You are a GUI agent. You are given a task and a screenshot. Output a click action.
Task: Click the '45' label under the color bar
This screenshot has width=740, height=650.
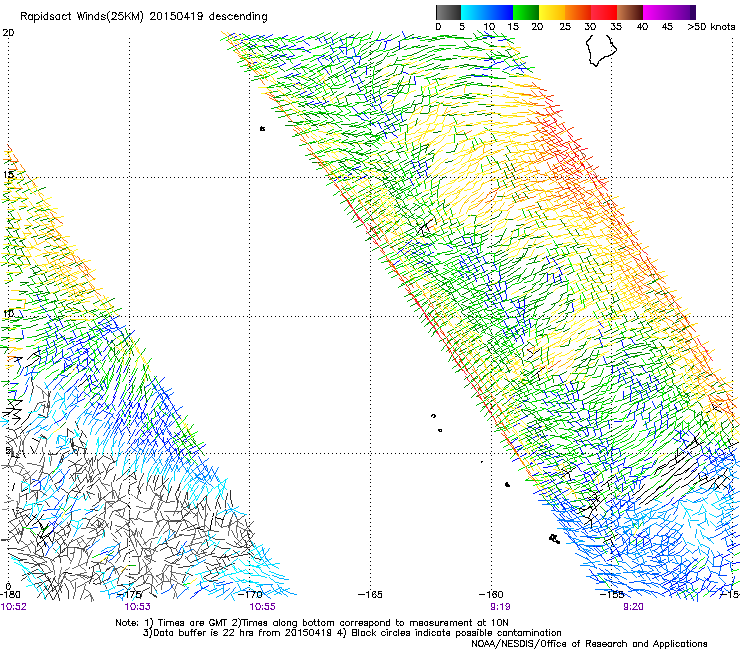(667, 27)
